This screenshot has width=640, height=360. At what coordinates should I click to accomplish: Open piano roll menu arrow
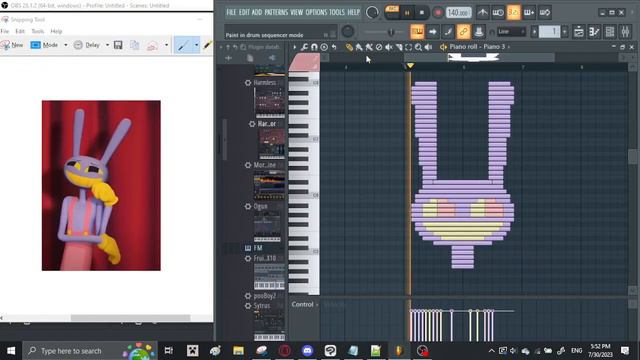pos(295,47)
